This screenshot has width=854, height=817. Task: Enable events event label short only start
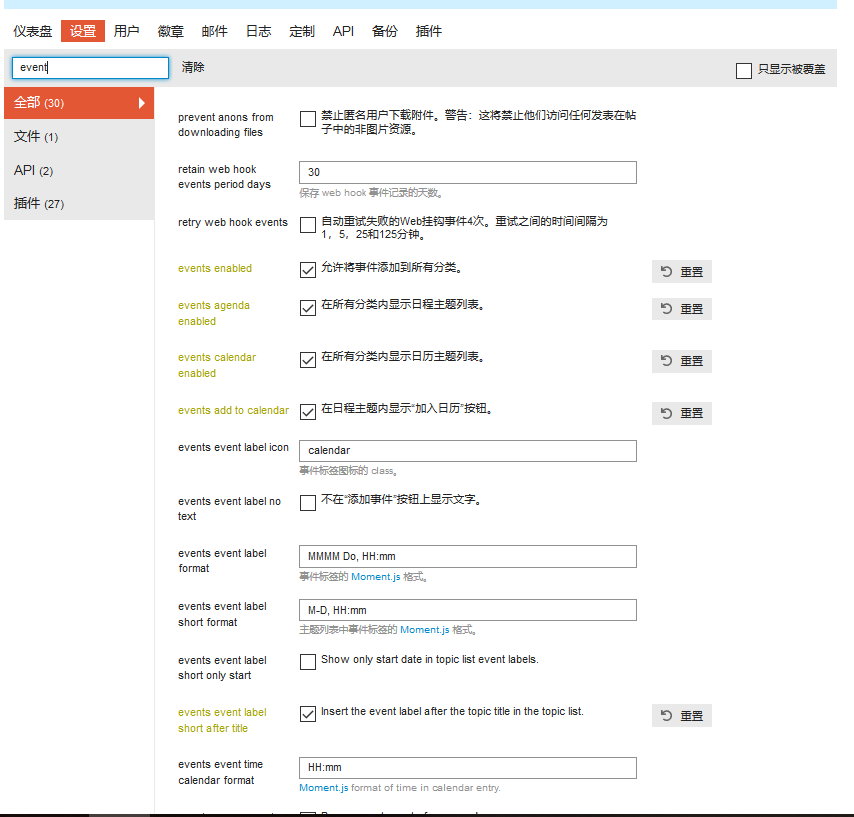(x=308, y=662)
